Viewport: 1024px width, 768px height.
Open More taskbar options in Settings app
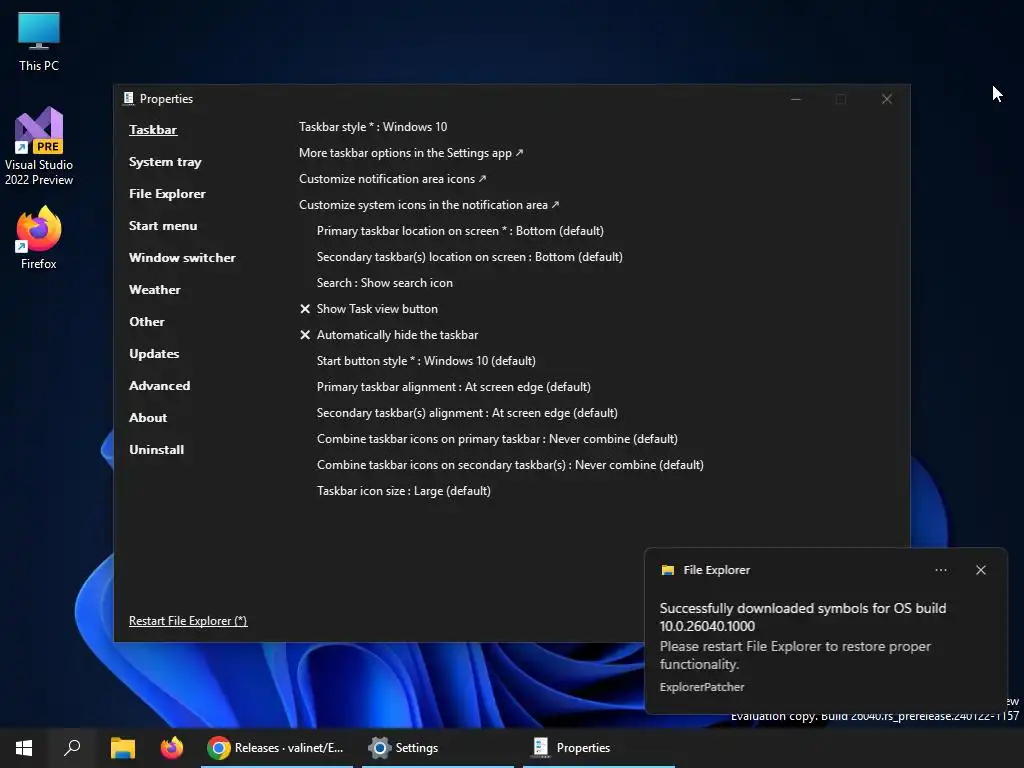coord(411,153)
